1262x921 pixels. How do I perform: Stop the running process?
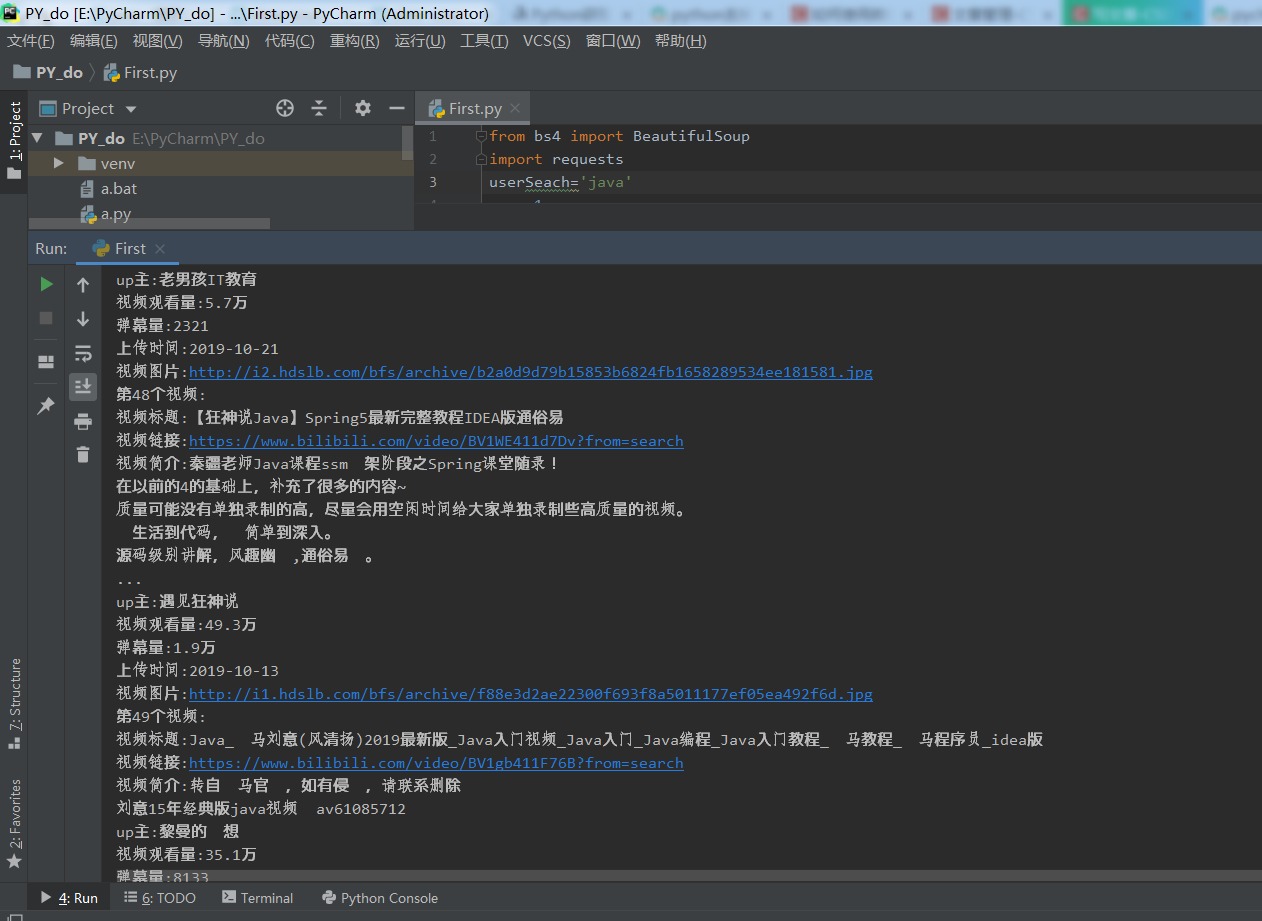tap(45, 316)
